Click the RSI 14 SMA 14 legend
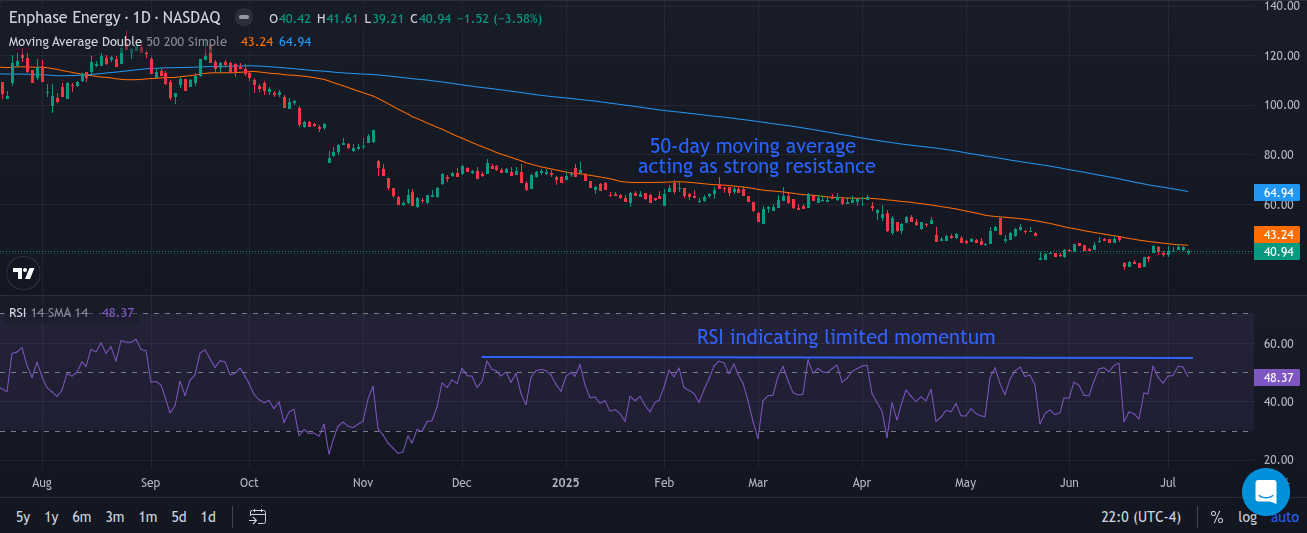The width and height of the screenshot is (1307, 533). click(49, 313)
